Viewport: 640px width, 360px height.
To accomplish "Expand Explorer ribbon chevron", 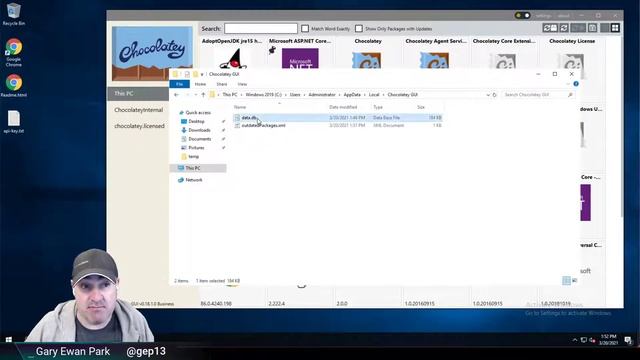I will pyautogui.click(x=568, y=84).
